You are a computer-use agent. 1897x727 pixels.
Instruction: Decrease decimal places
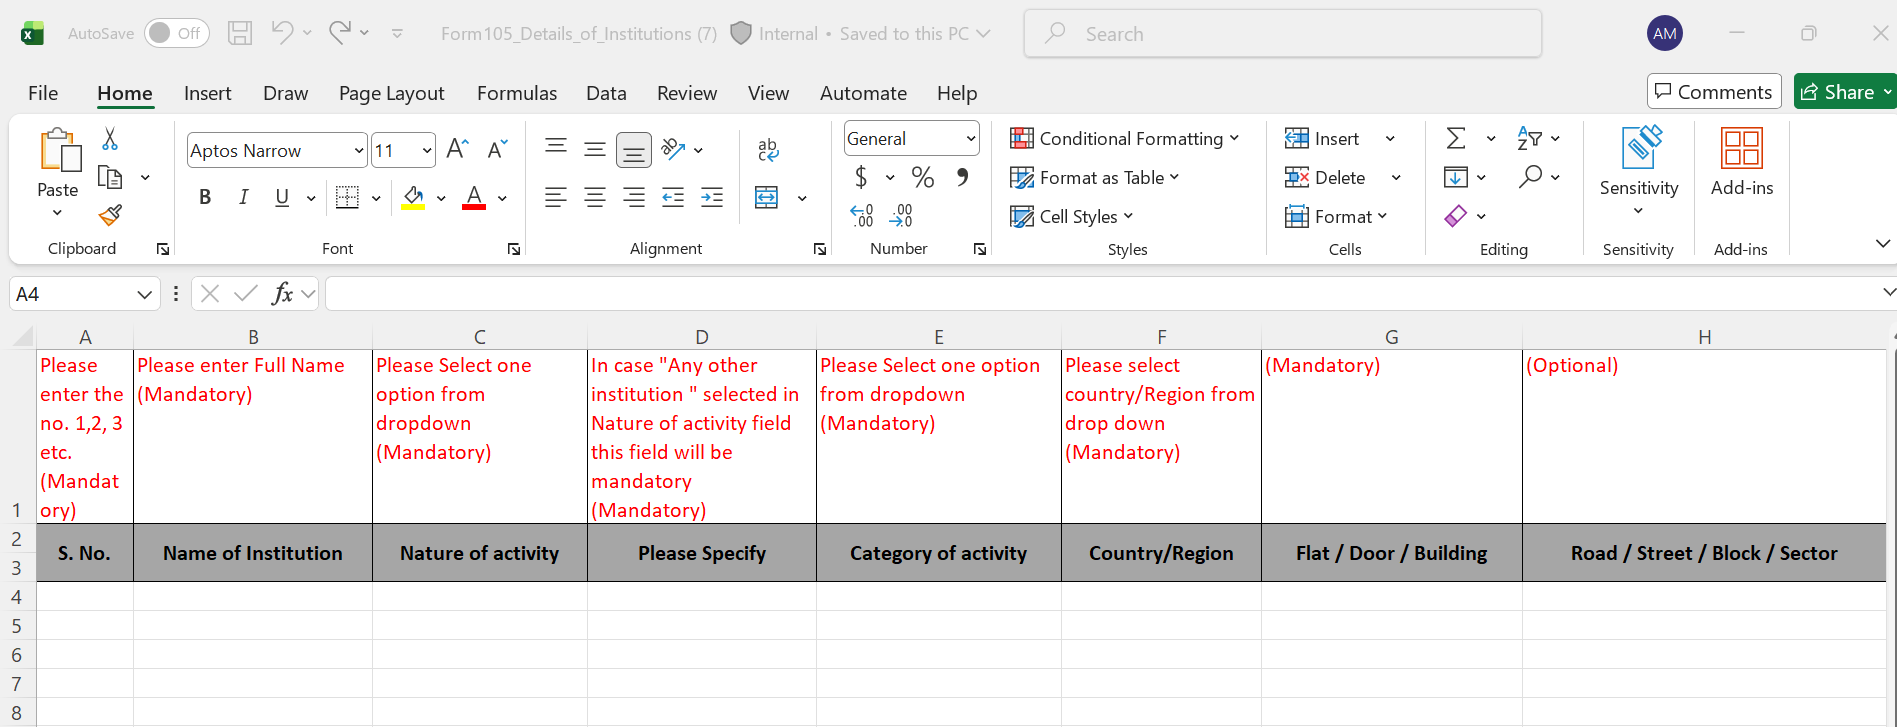pyautogui.click(x=900, y=215)
